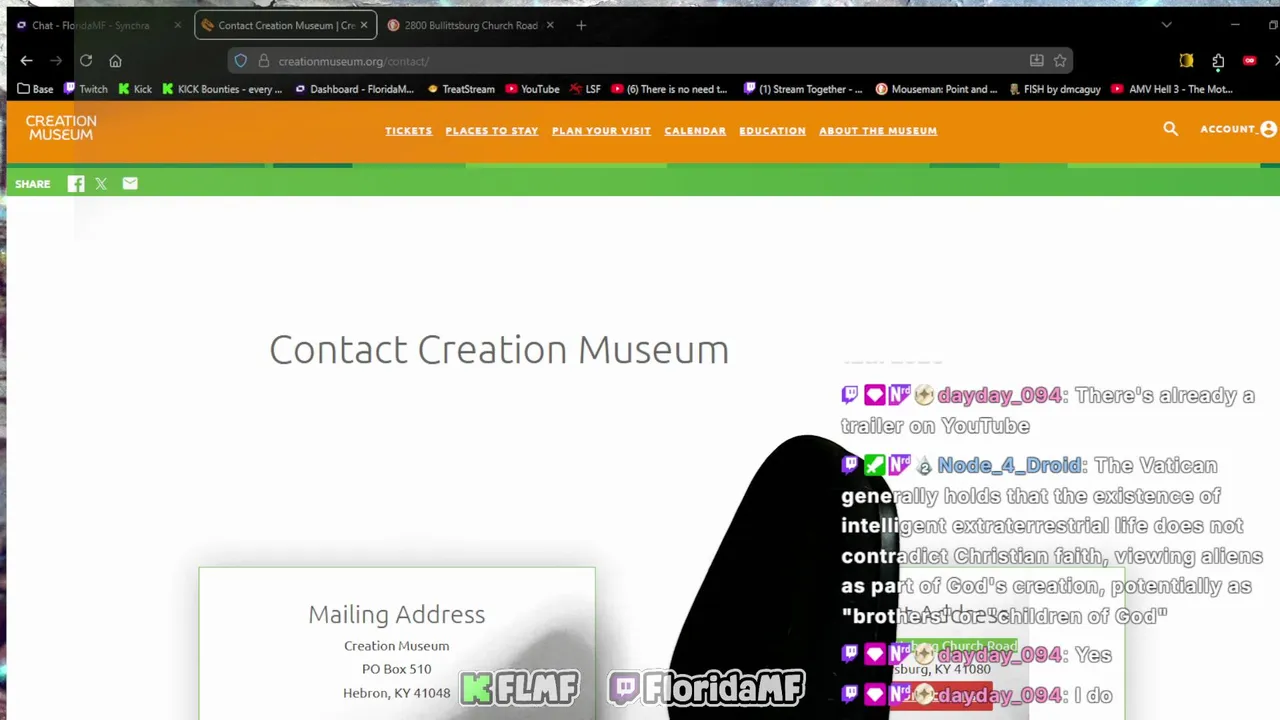Click the Account user avatar icon
Screen dimensions: 1280x720
[1268, 129]
